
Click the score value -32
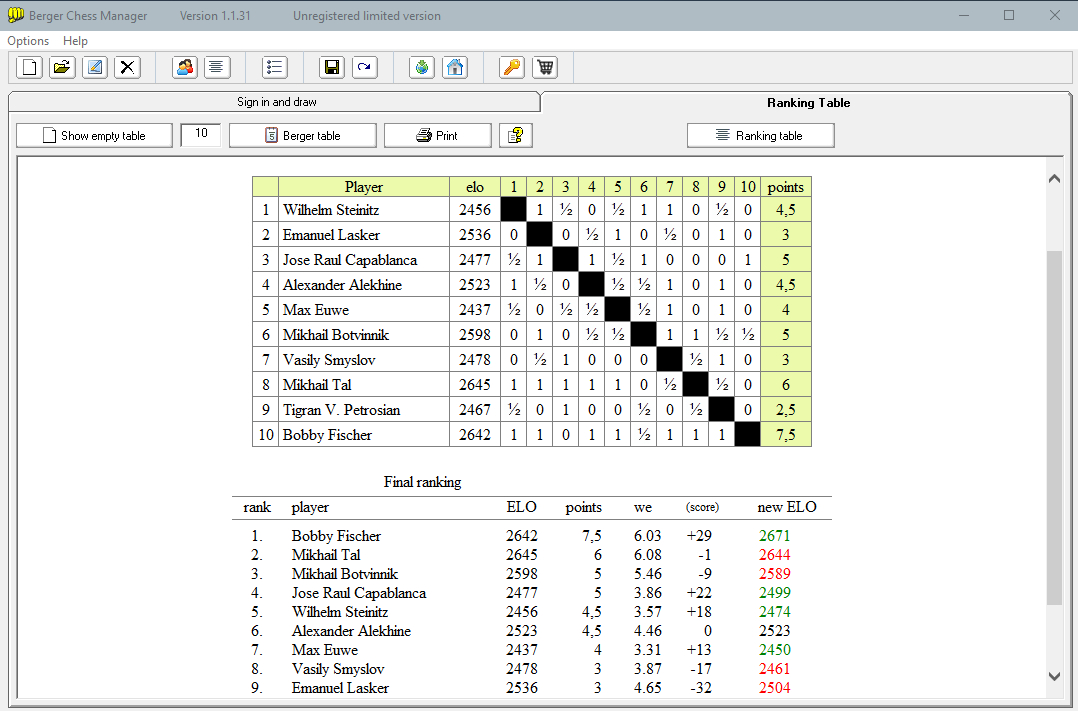(701, 688)
